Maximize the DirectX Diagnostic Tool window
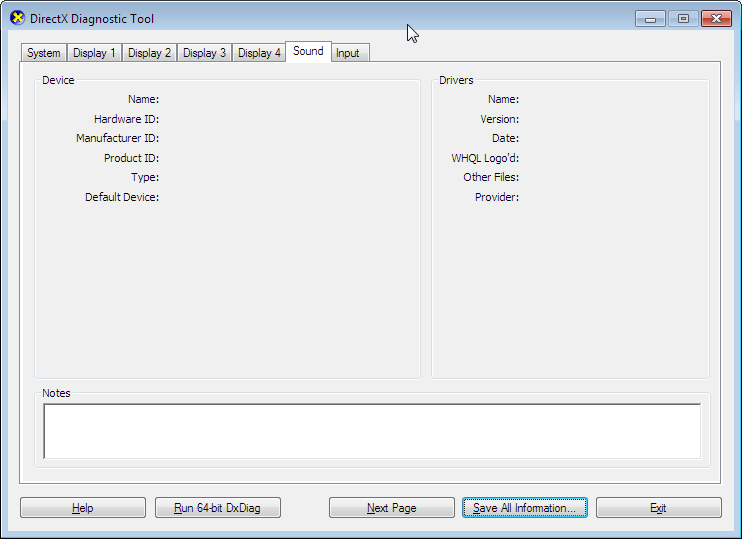Screen dimensions: 742x539 click(683, 19)
